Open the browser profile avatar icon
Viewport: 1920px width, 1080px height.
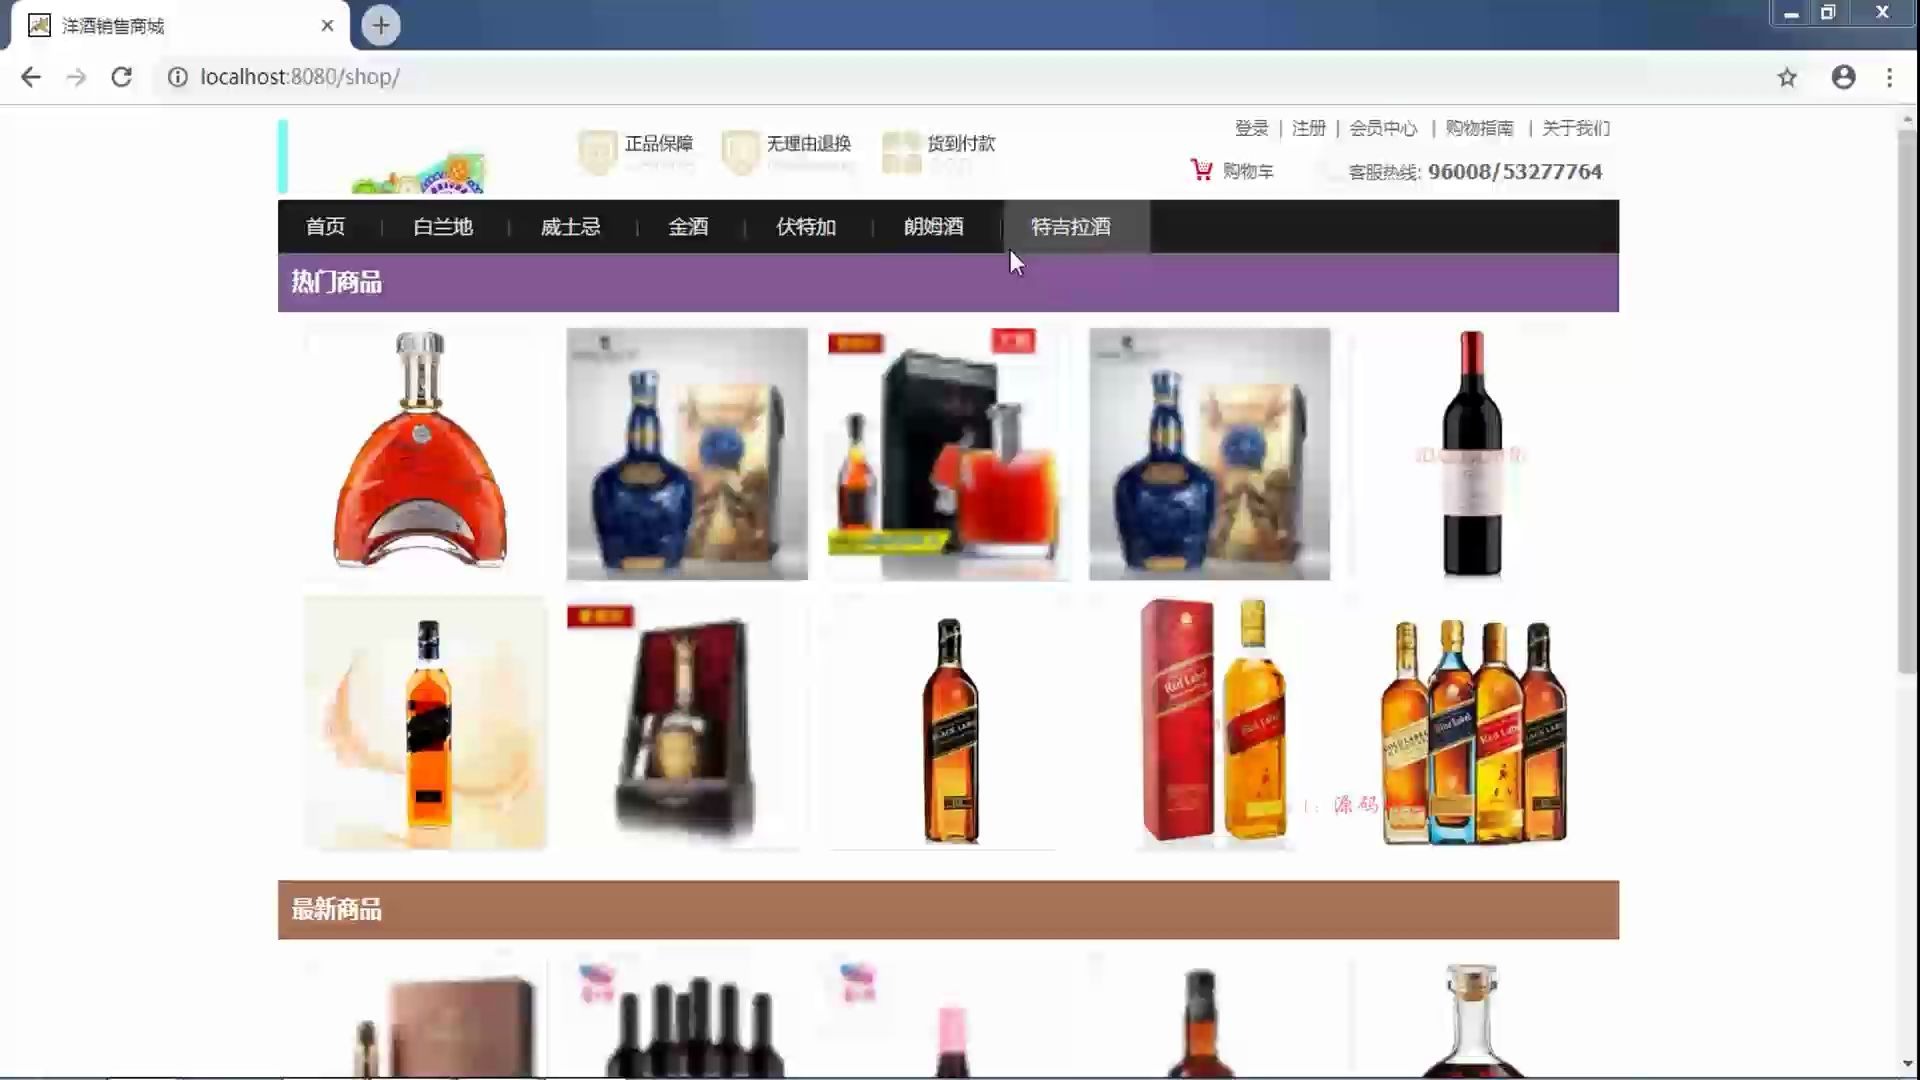1843,77
